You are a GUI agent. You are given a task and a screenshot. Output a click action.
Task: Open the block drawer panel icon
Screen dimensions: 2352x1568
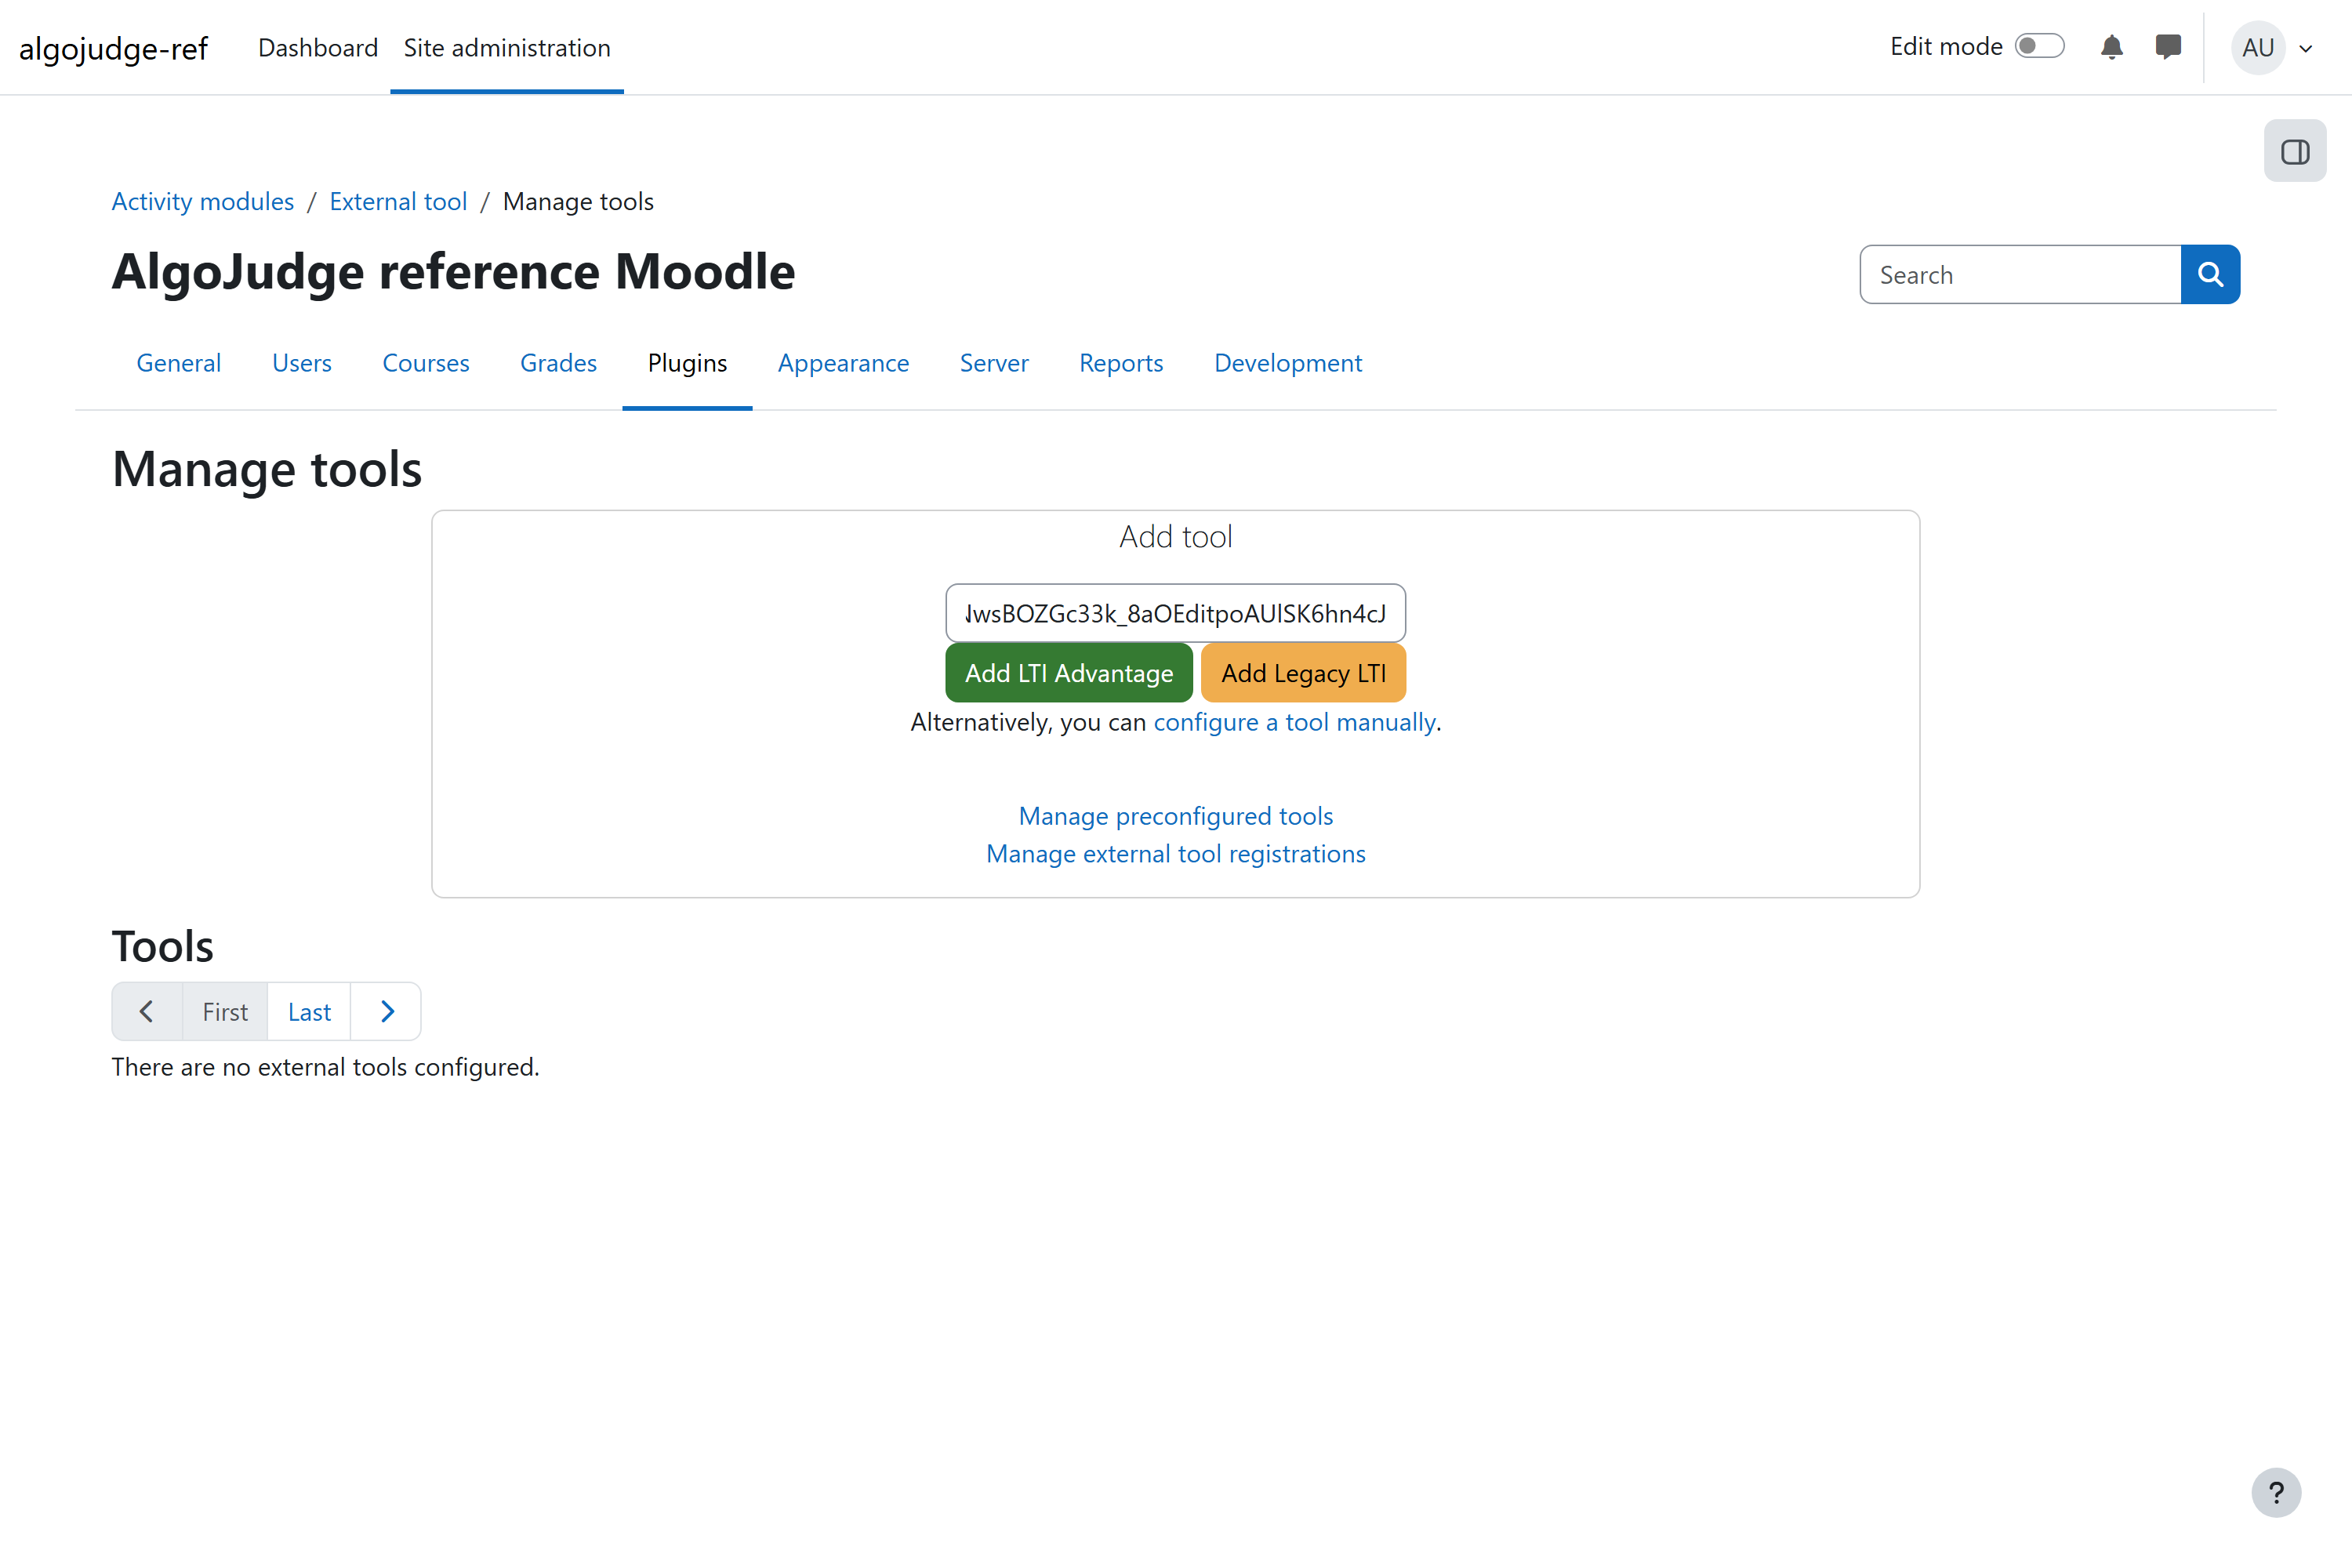(2295, 151)
